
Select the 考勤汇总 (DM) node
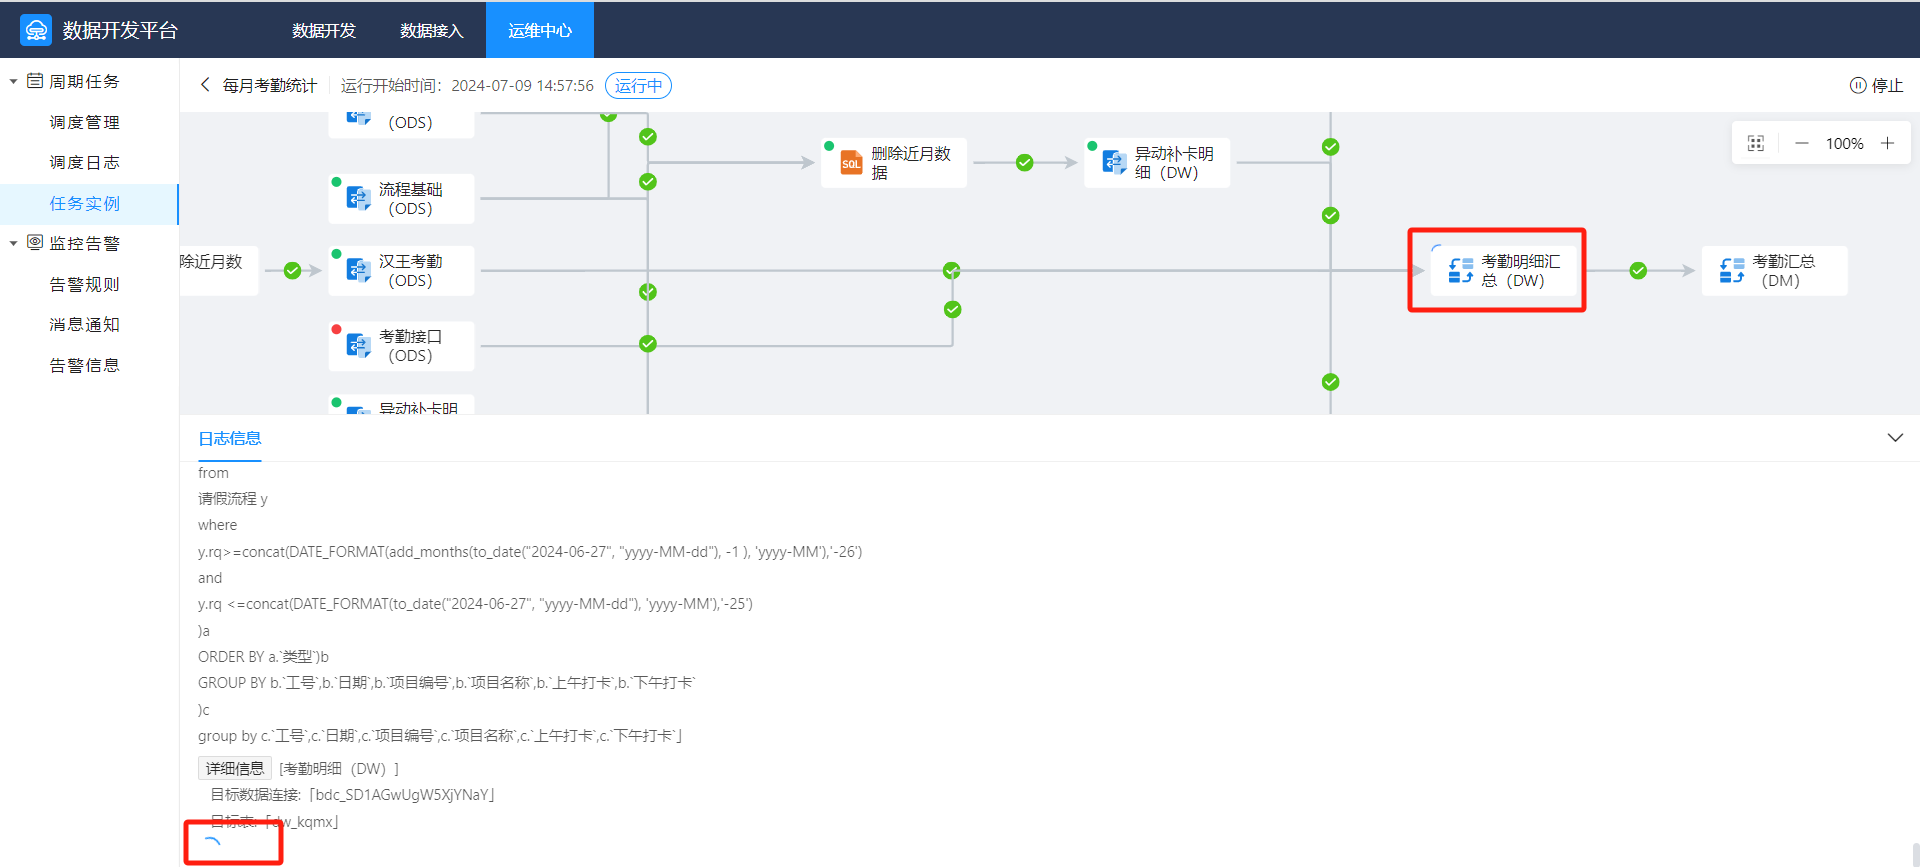click(1774, 271)
